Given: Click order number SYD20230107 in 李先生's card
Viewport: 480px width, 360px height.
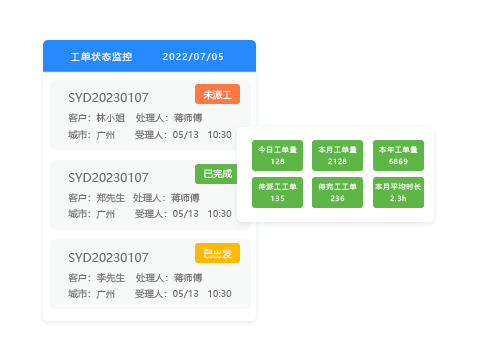Looking at the screenshot, I should [108, 258].
